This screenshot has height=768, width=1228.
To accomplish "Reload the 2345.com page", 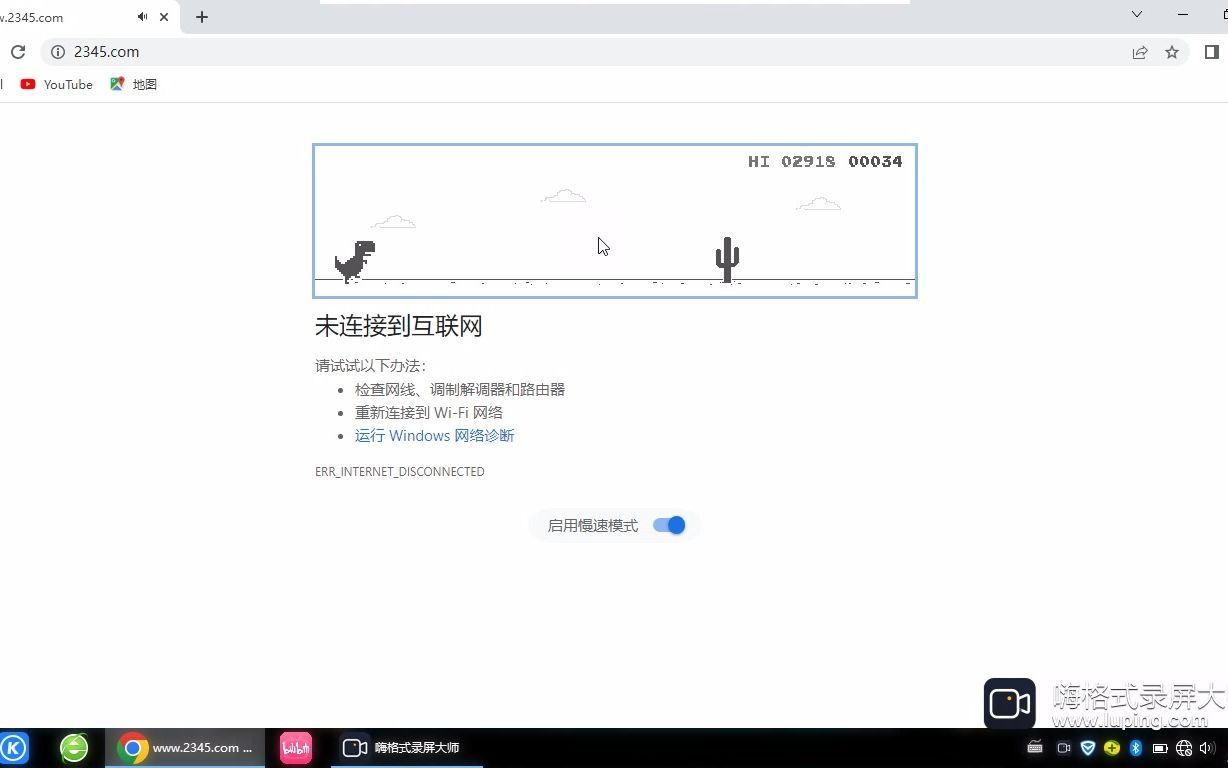I will [17, 52].
